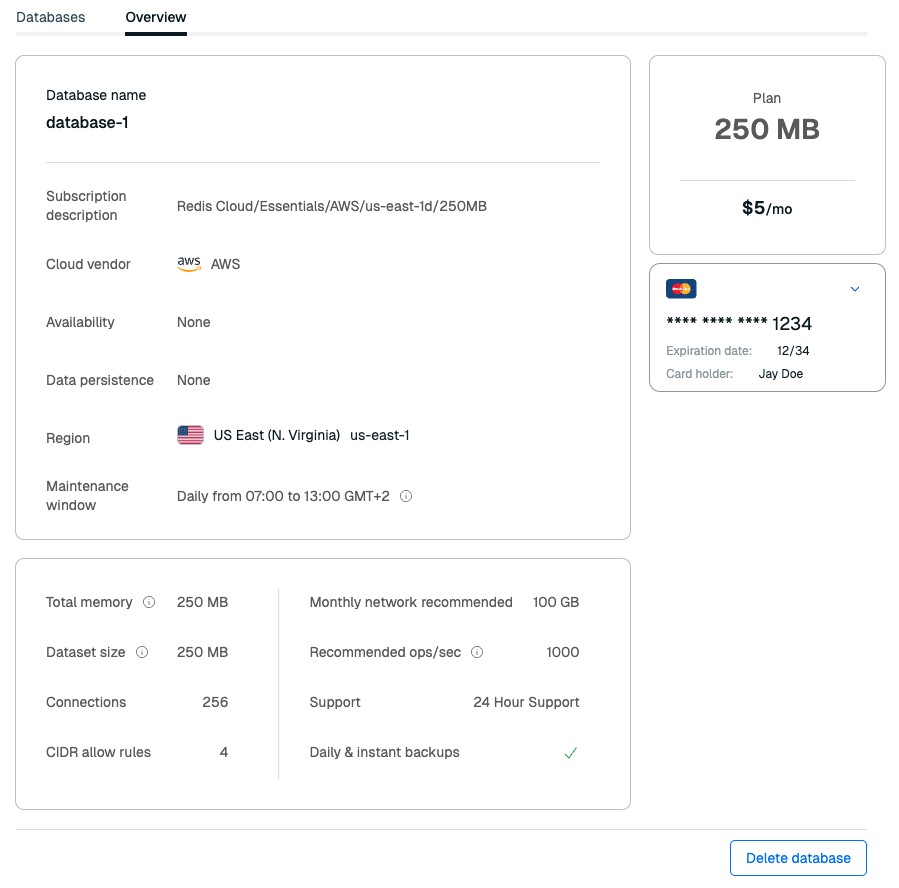Click the database-1 name heading
Screen dimensions: 899x888
[87, 122]
